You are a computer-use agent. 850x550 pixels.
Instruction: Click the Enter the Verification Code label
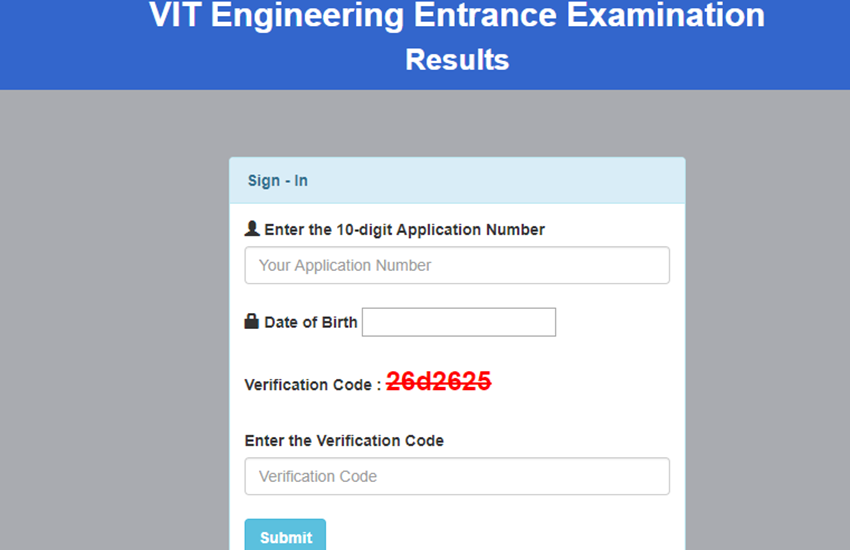coord(344,440)
